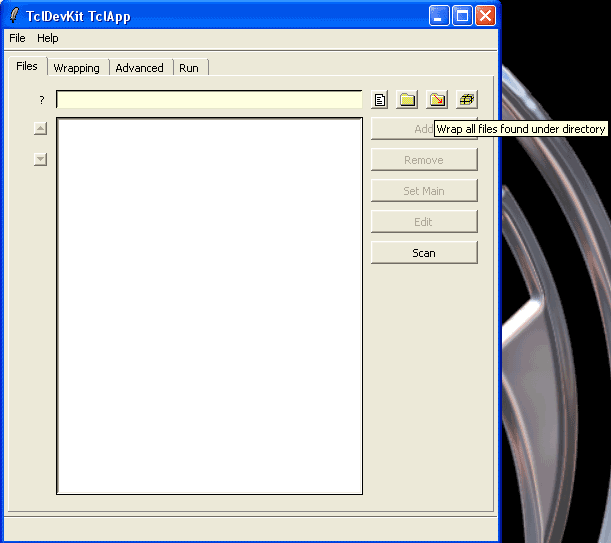Close the TclDevKit TclApp window
The height and width of the screenshot is (543, 611).
[485, 16]
